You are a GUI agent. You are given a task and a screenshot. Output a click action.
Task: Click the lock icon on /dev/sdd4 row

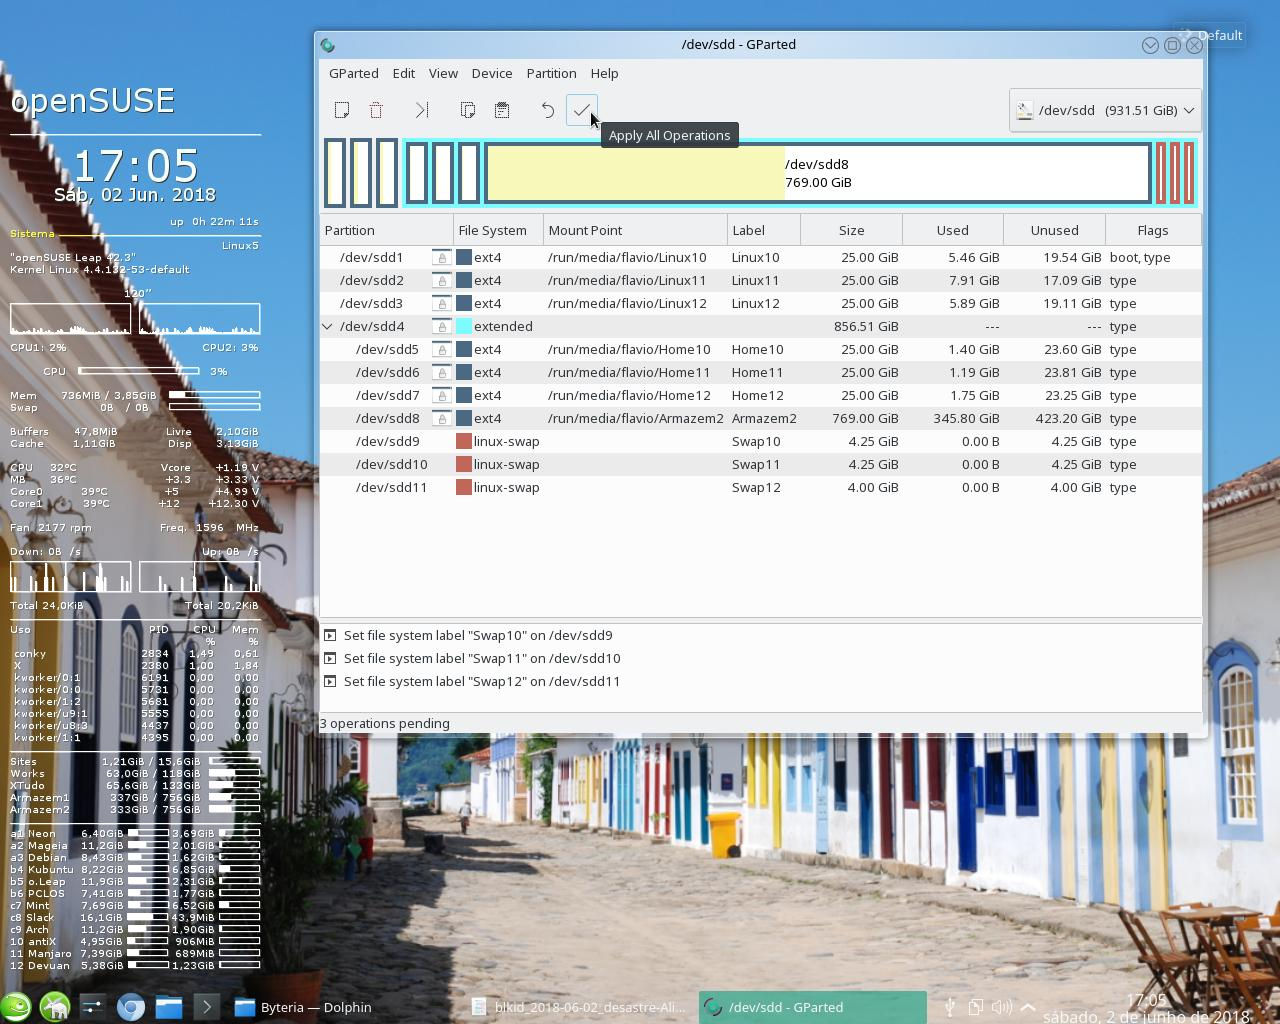pyautogui.click(x=441, y=326)
